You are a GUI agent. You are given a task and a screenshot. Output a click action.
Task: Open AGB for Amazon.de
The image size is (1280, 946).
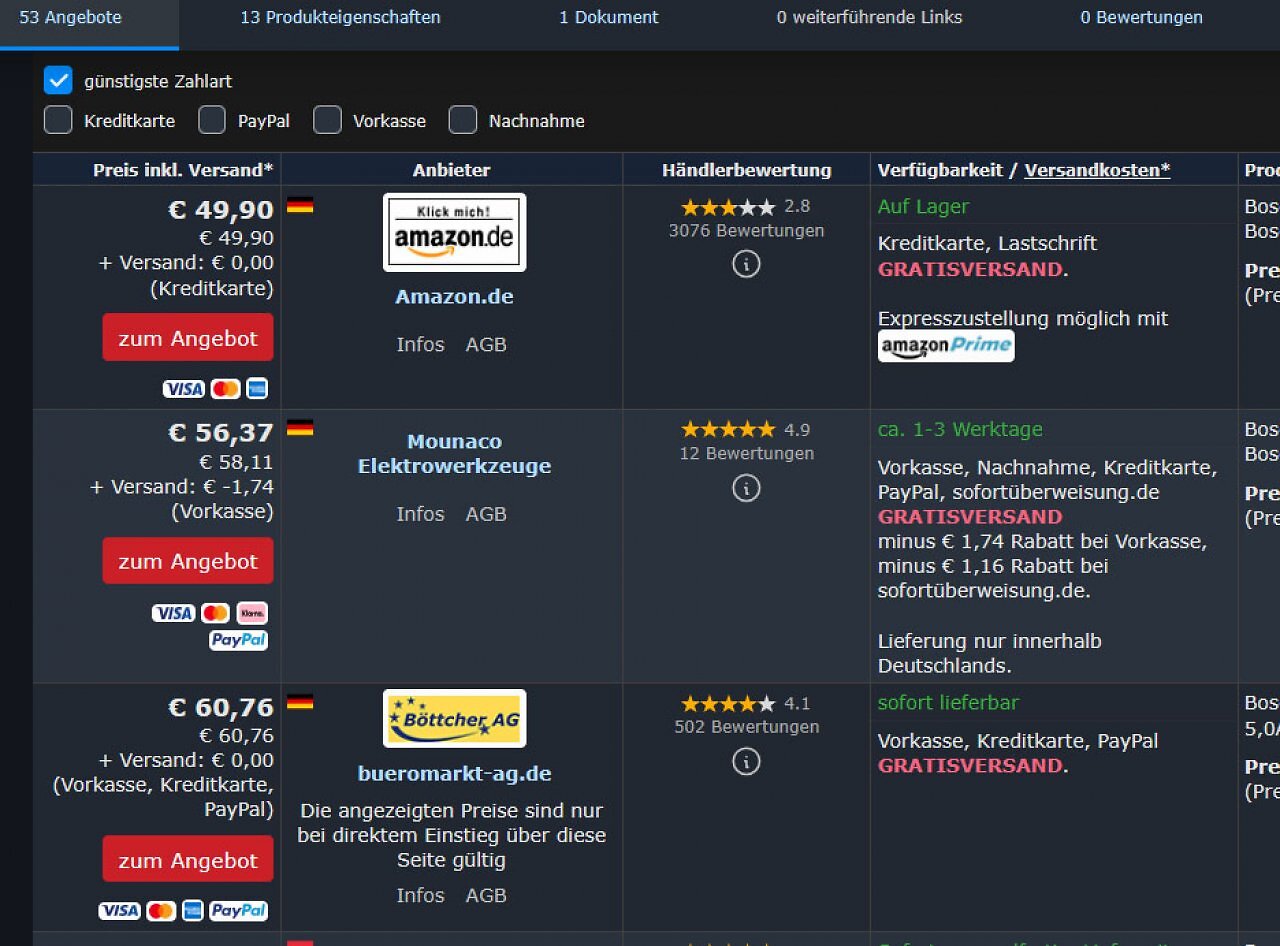(x=486, y=344)
